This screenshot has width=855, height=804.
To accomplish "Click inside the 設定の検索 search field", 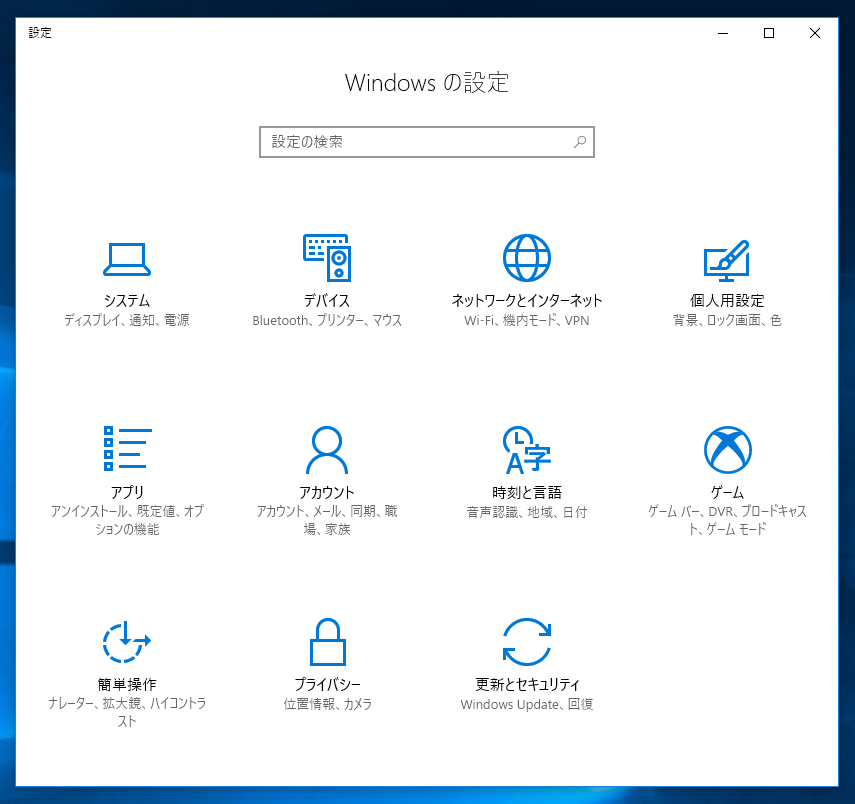I will 426,142.
